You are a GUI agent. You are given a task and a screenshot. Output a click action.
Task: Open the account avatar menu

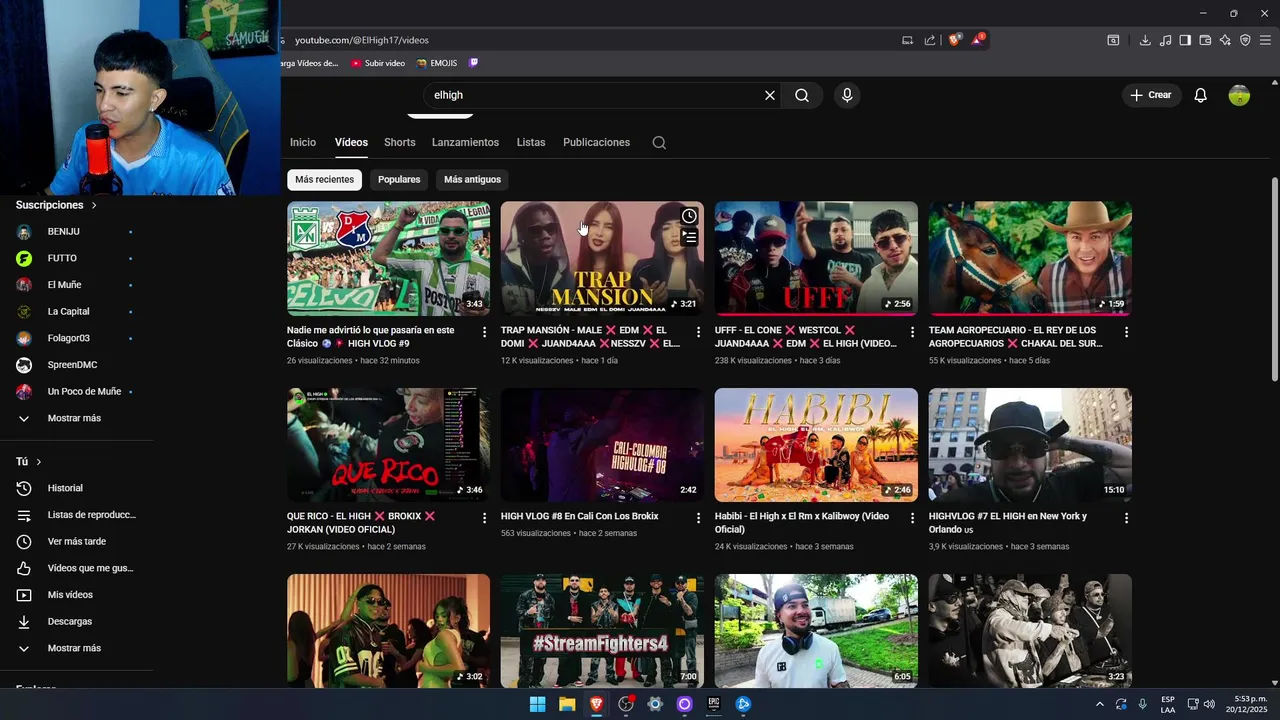point(1239,95)
